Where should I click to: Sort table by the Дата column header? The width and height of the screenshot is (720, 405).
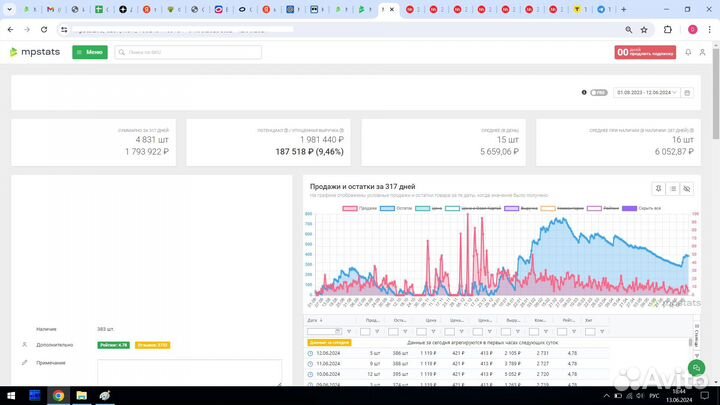(x=313, y=320)
